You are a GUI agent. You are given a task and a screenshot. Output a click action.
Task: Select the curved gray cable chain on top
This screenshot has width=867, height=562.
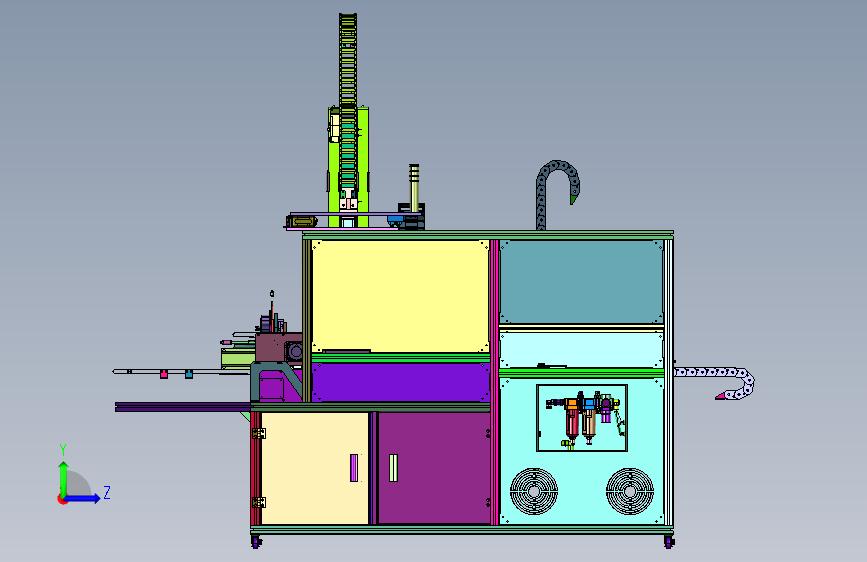coord(557,194)
